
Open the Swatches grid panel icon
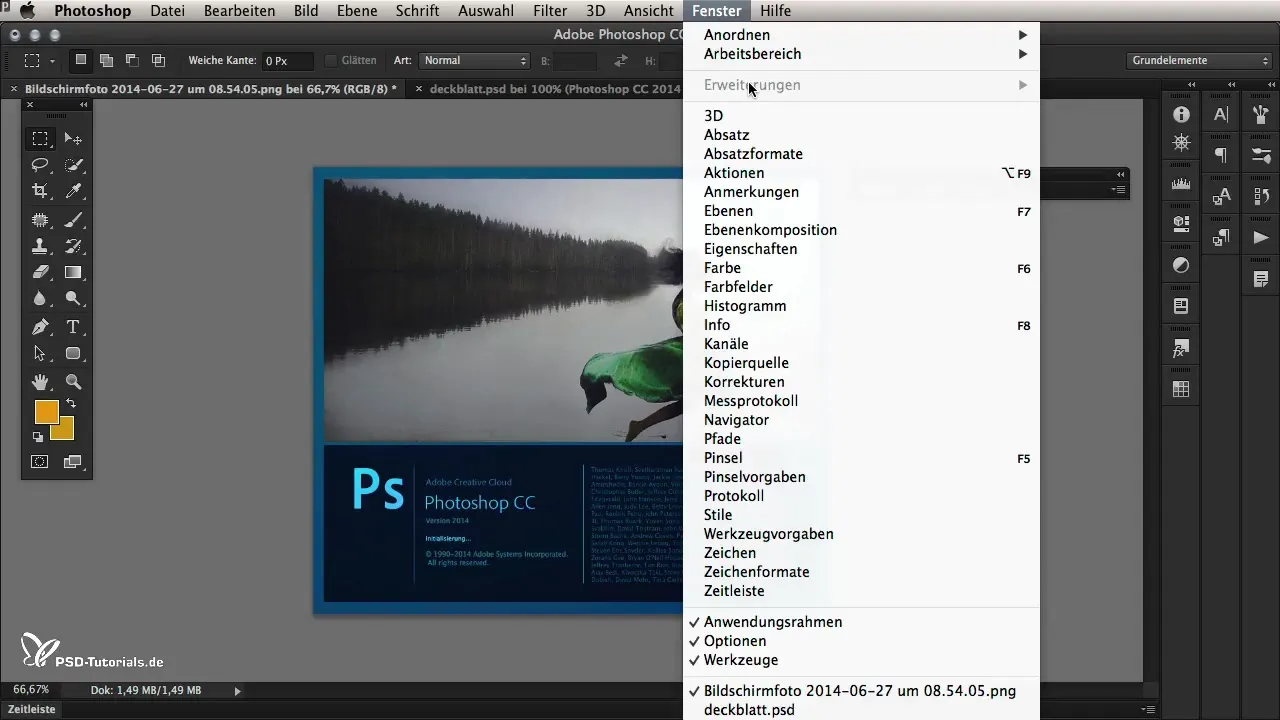tap(1181, 390)
